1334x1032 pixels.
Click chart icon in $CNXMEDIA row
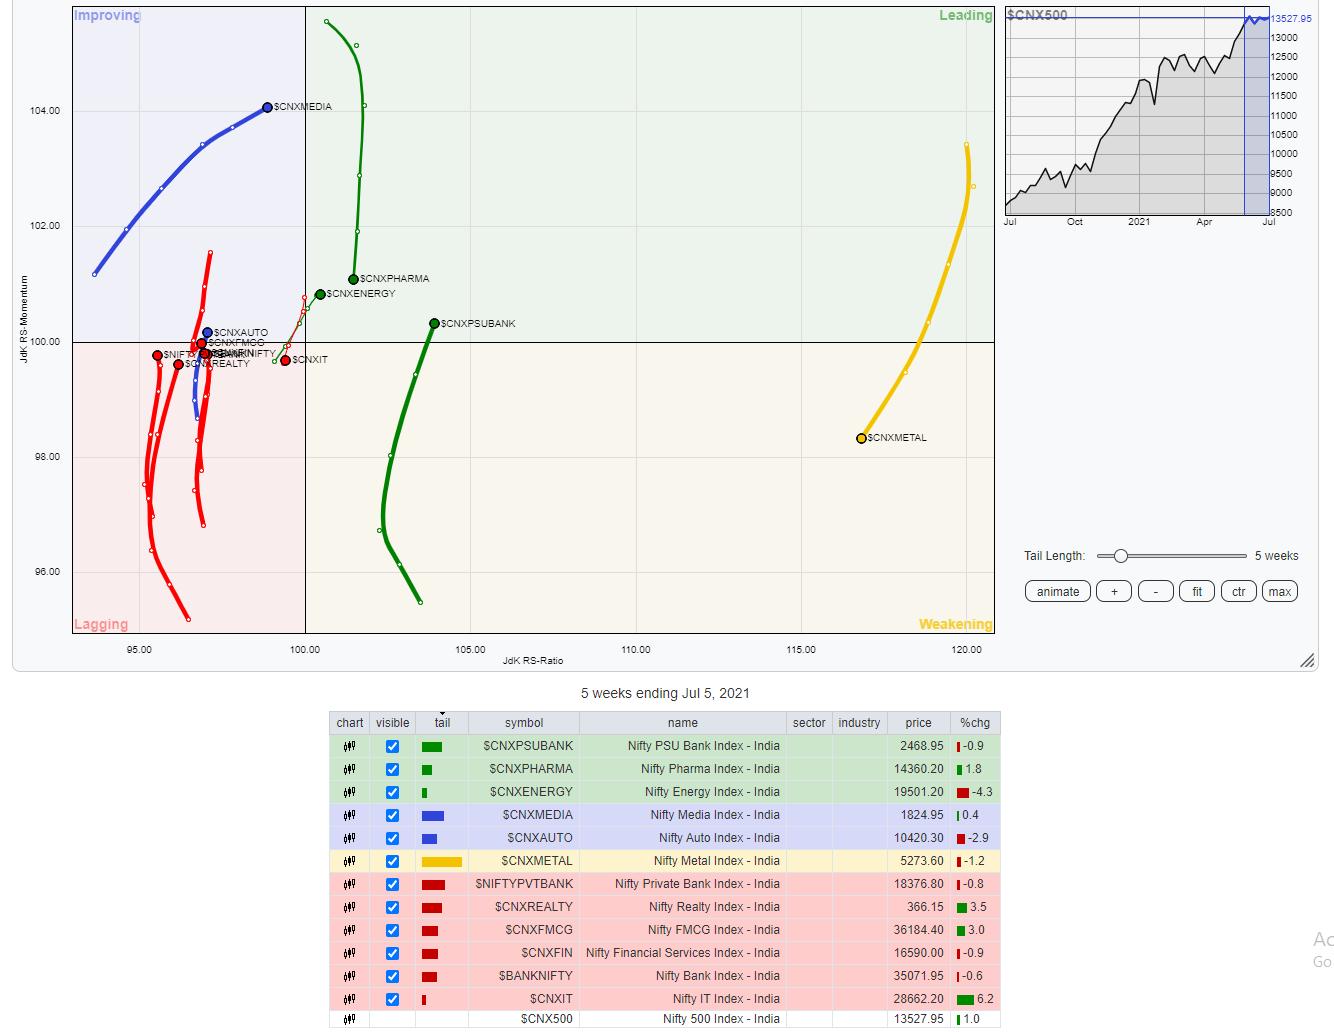coord(350,815)
